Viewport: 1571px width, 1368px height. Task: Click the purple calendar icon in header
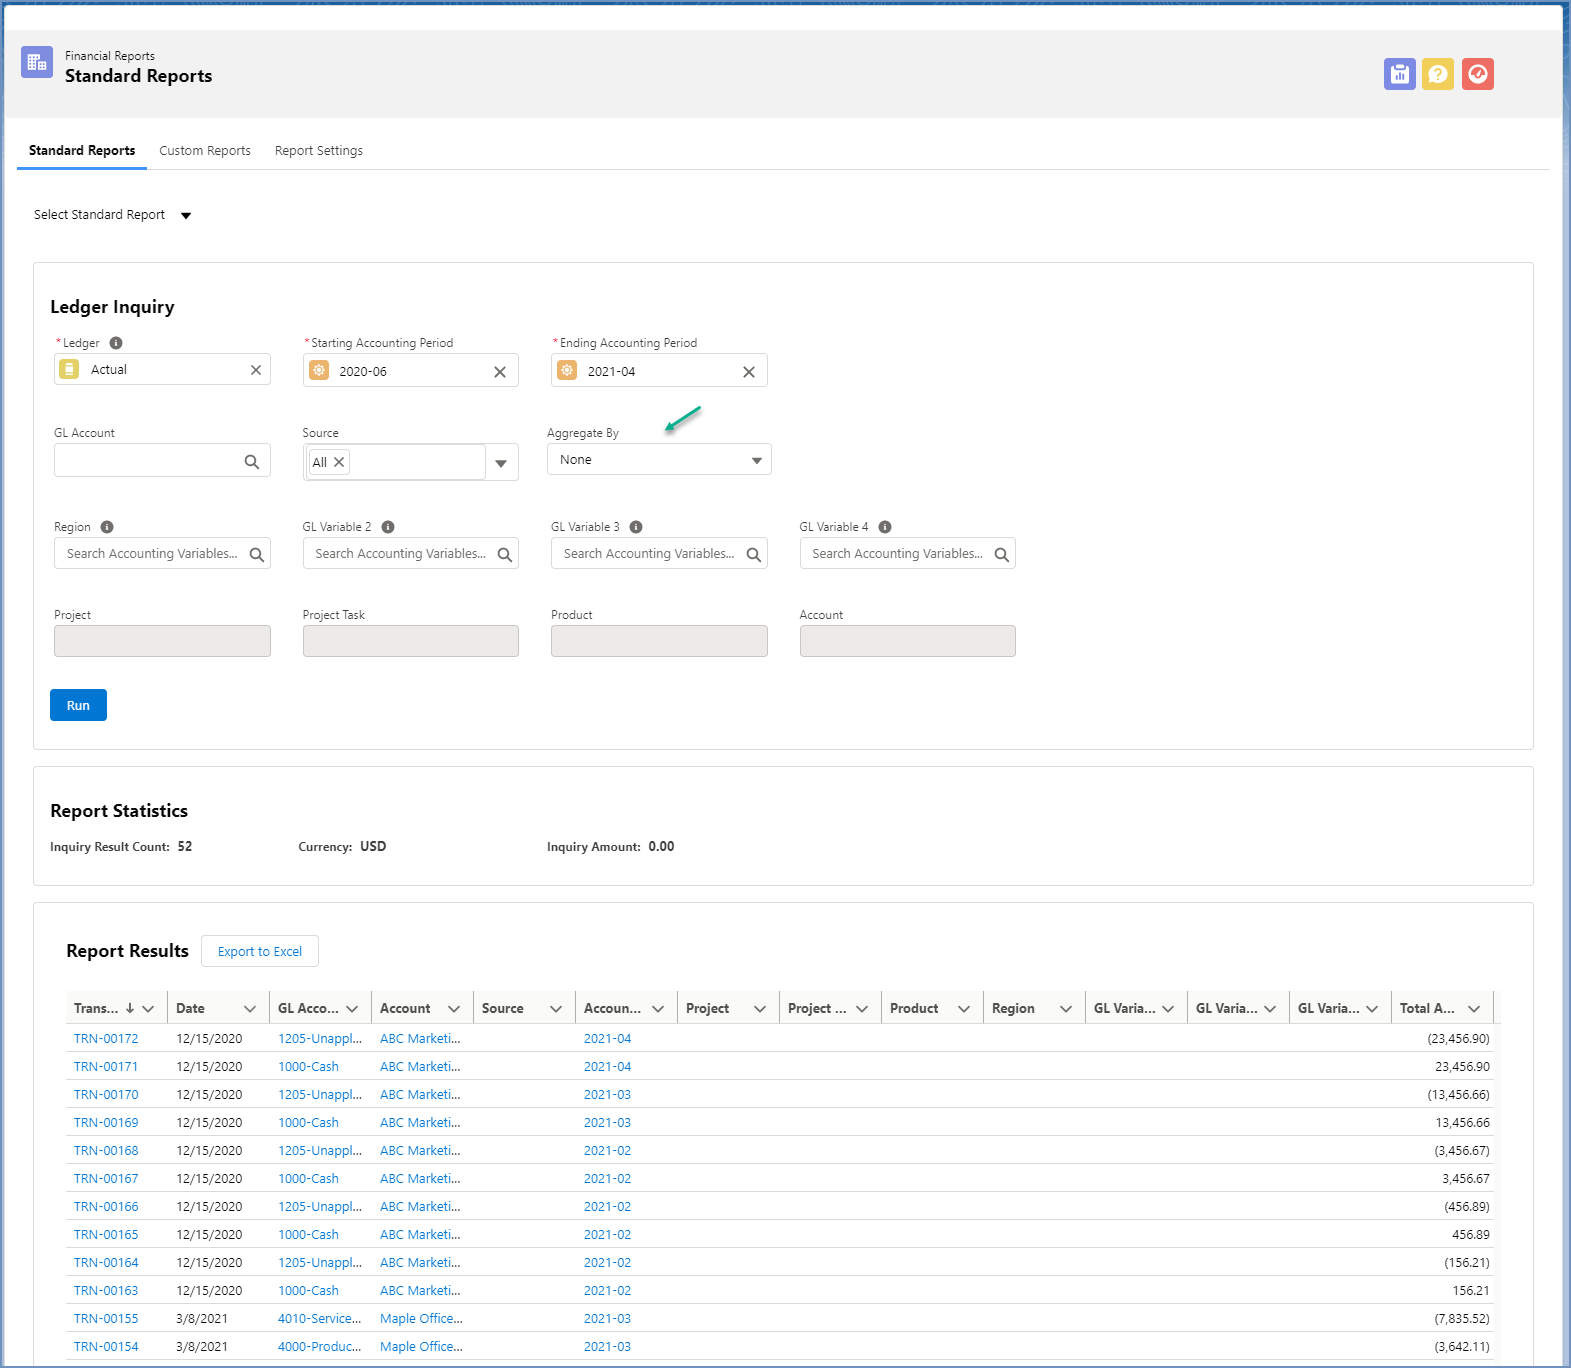(x=1399, y=74)
